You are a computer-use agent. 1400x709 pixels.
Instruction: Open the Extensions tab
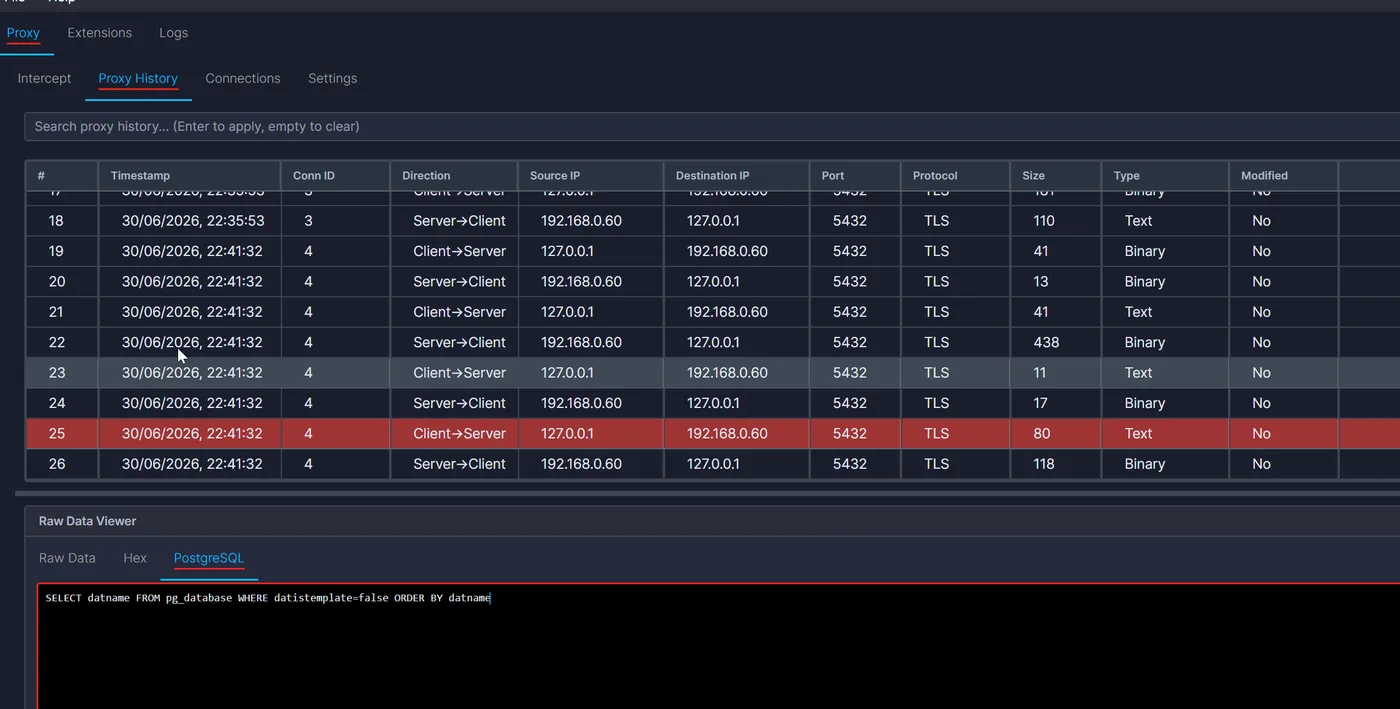point(99,33)
